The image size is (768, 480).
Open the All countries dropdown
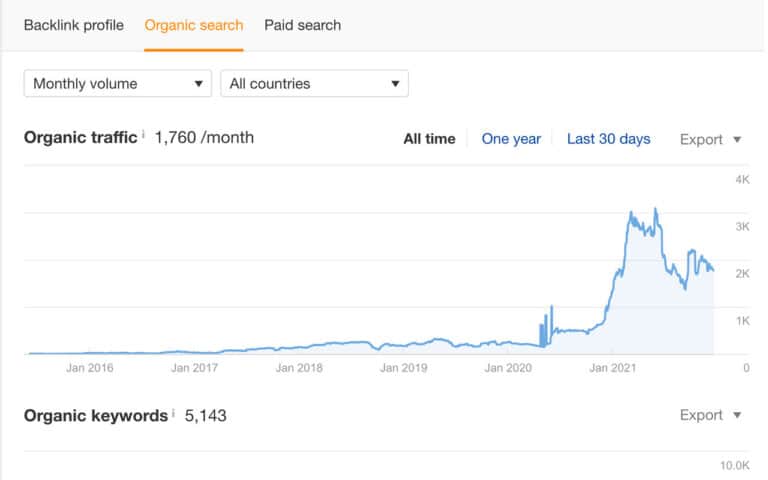click(314, 84)
